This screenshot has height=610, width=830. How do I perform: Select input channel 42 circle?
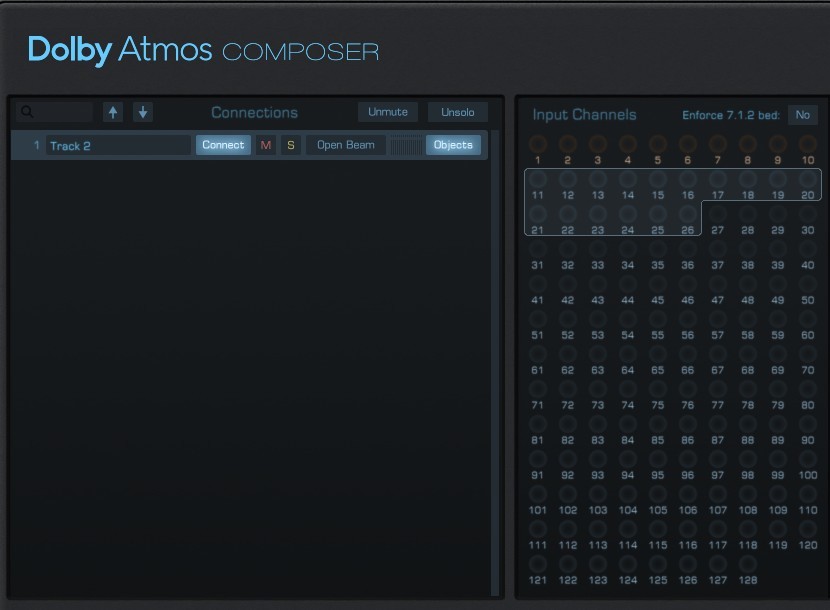(x=567, y=284)
